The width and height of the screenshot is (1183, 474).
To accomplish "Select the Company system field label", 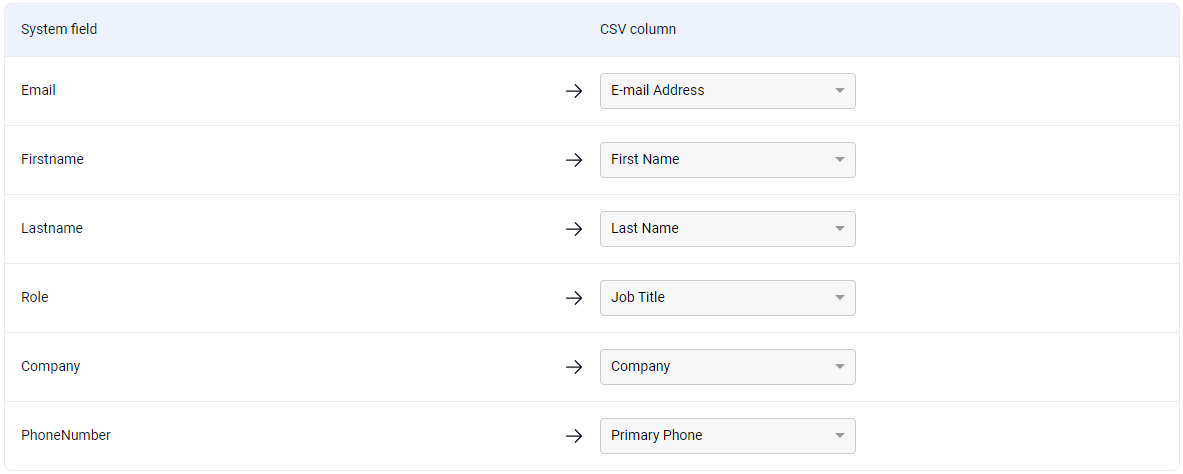I will click(50, 366).
